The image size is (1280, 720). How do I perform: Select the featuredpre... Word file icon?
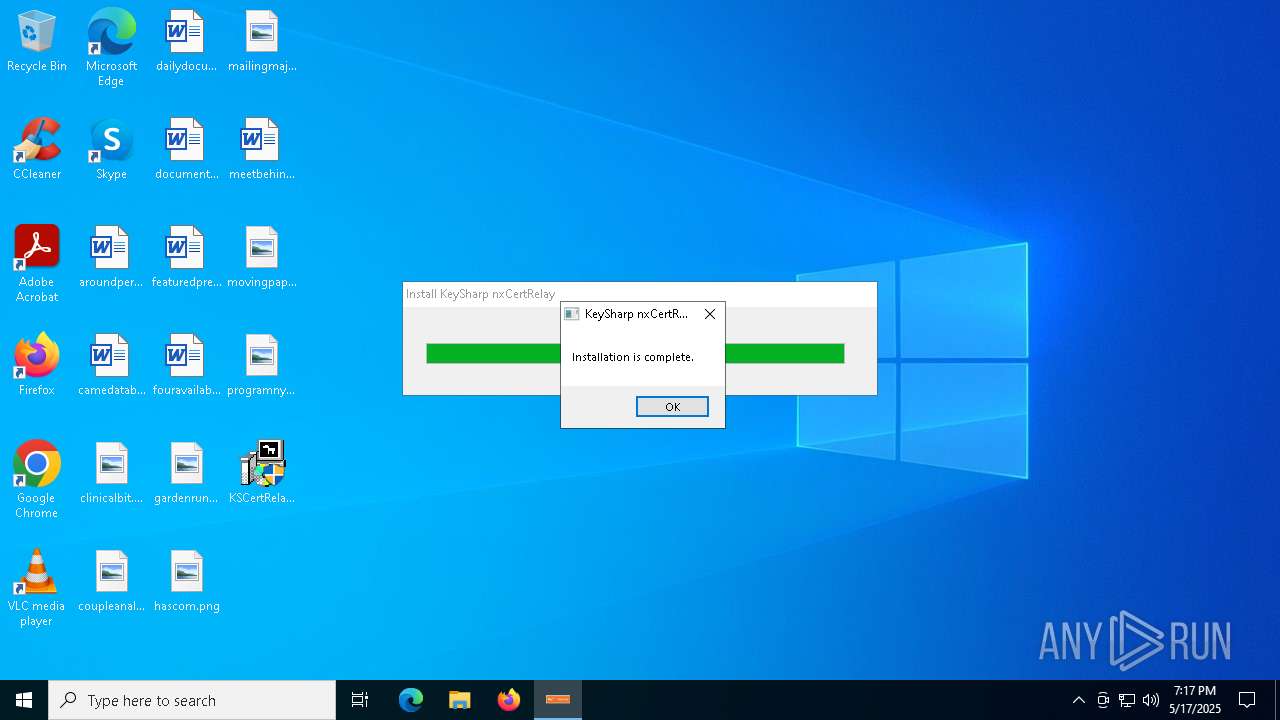186,258
